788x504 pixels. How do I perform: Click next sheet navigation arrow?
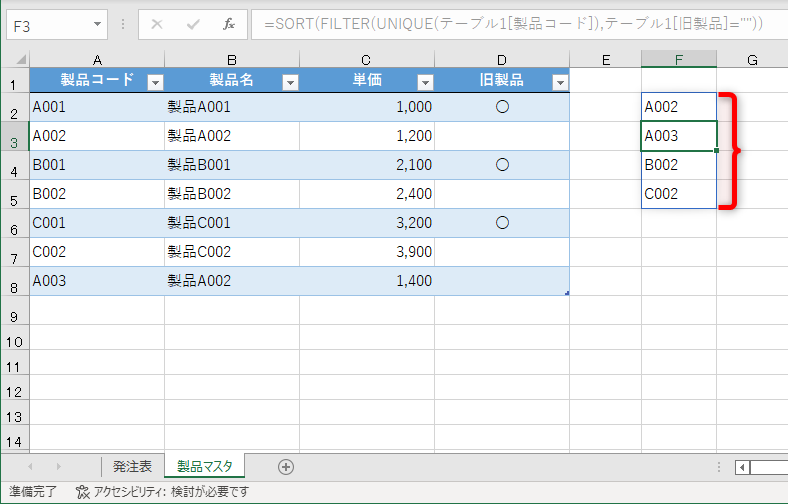click(59, 467)
